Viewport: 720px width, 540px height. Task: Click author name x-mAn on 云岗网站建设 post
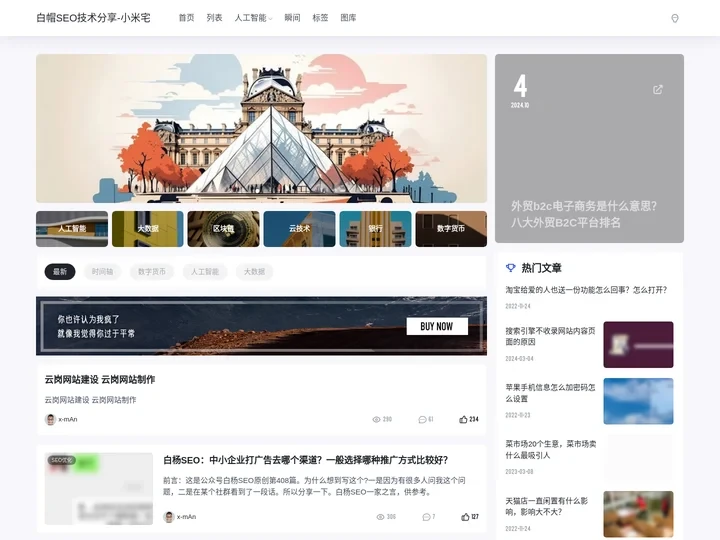[x=68, y=419]
